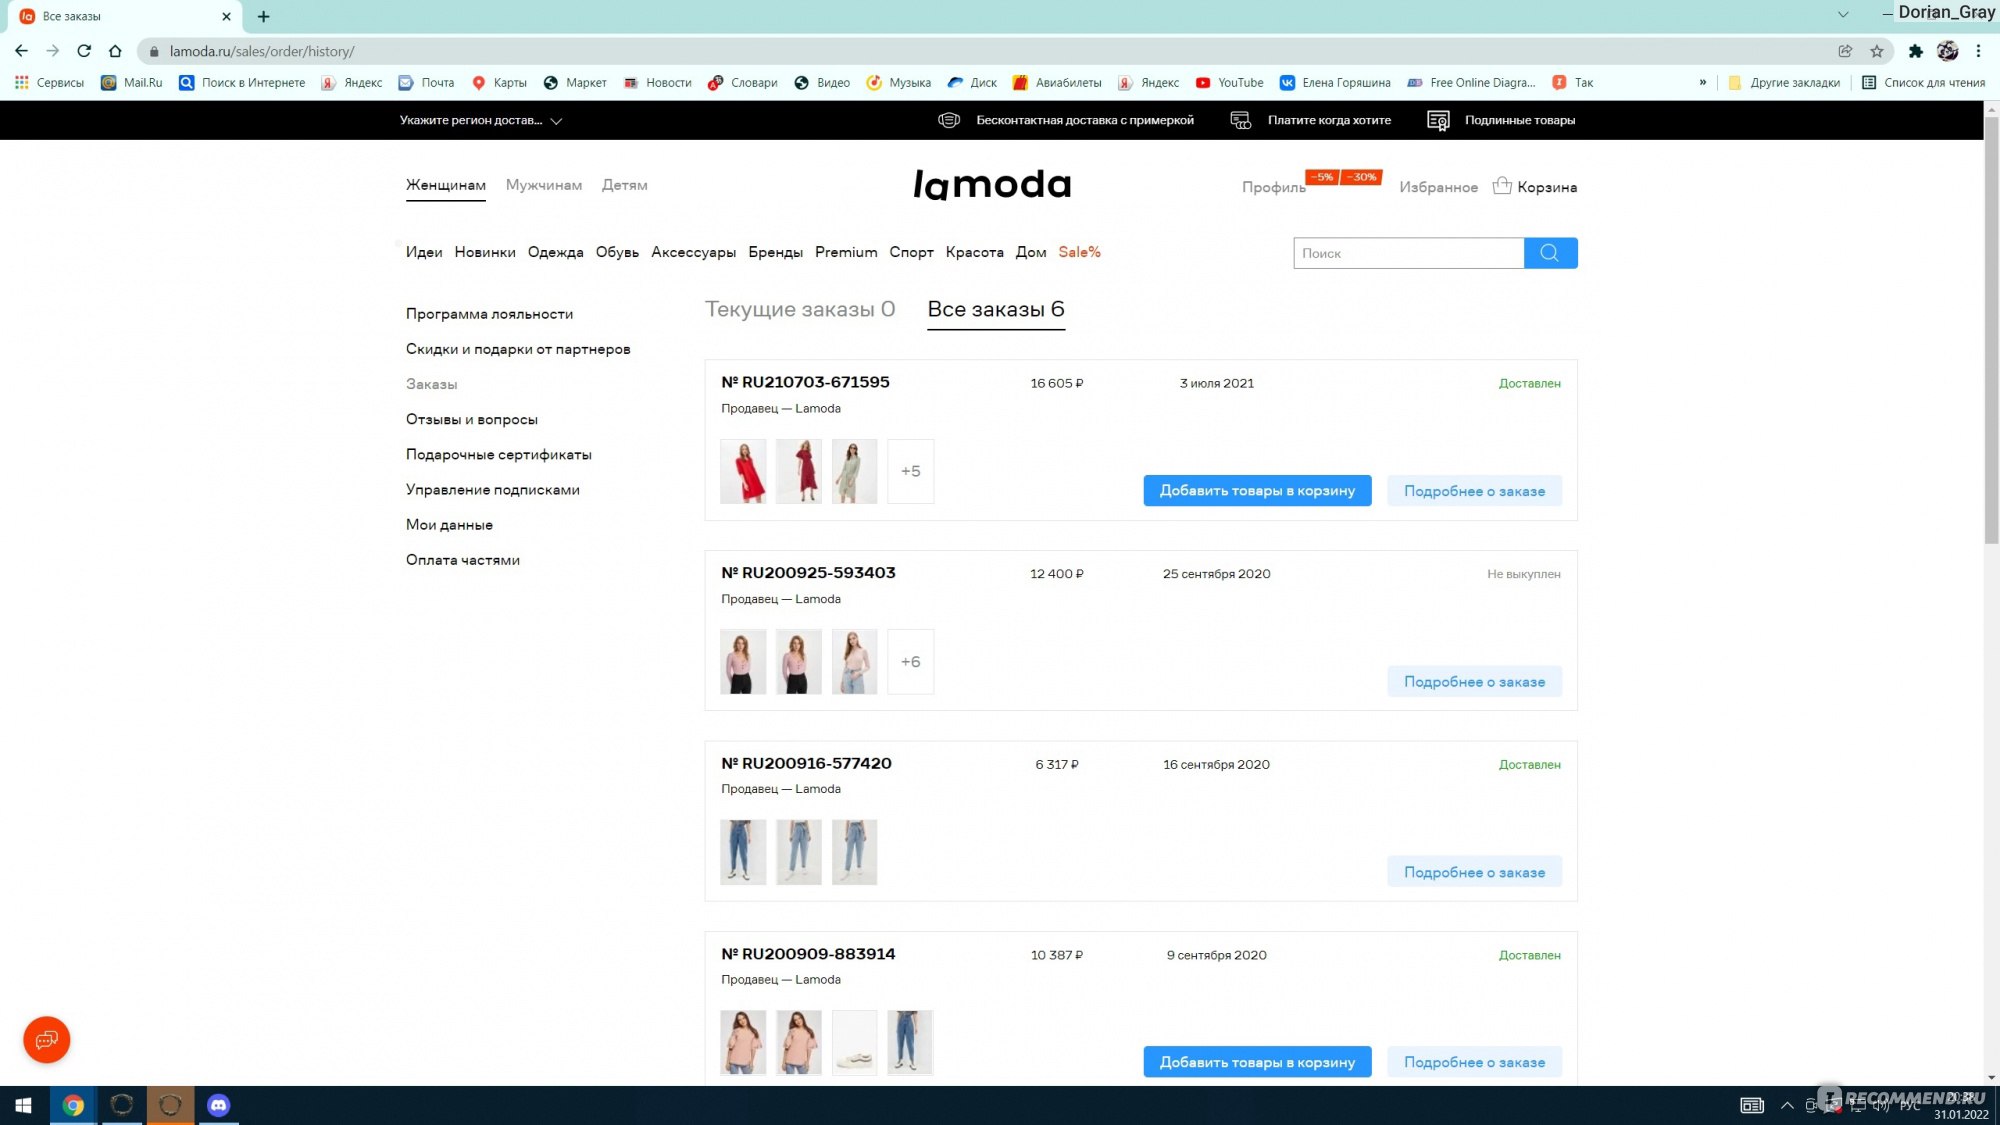
Task: Open Chrome from the taskbar
Action: [x=73, y=1105]
